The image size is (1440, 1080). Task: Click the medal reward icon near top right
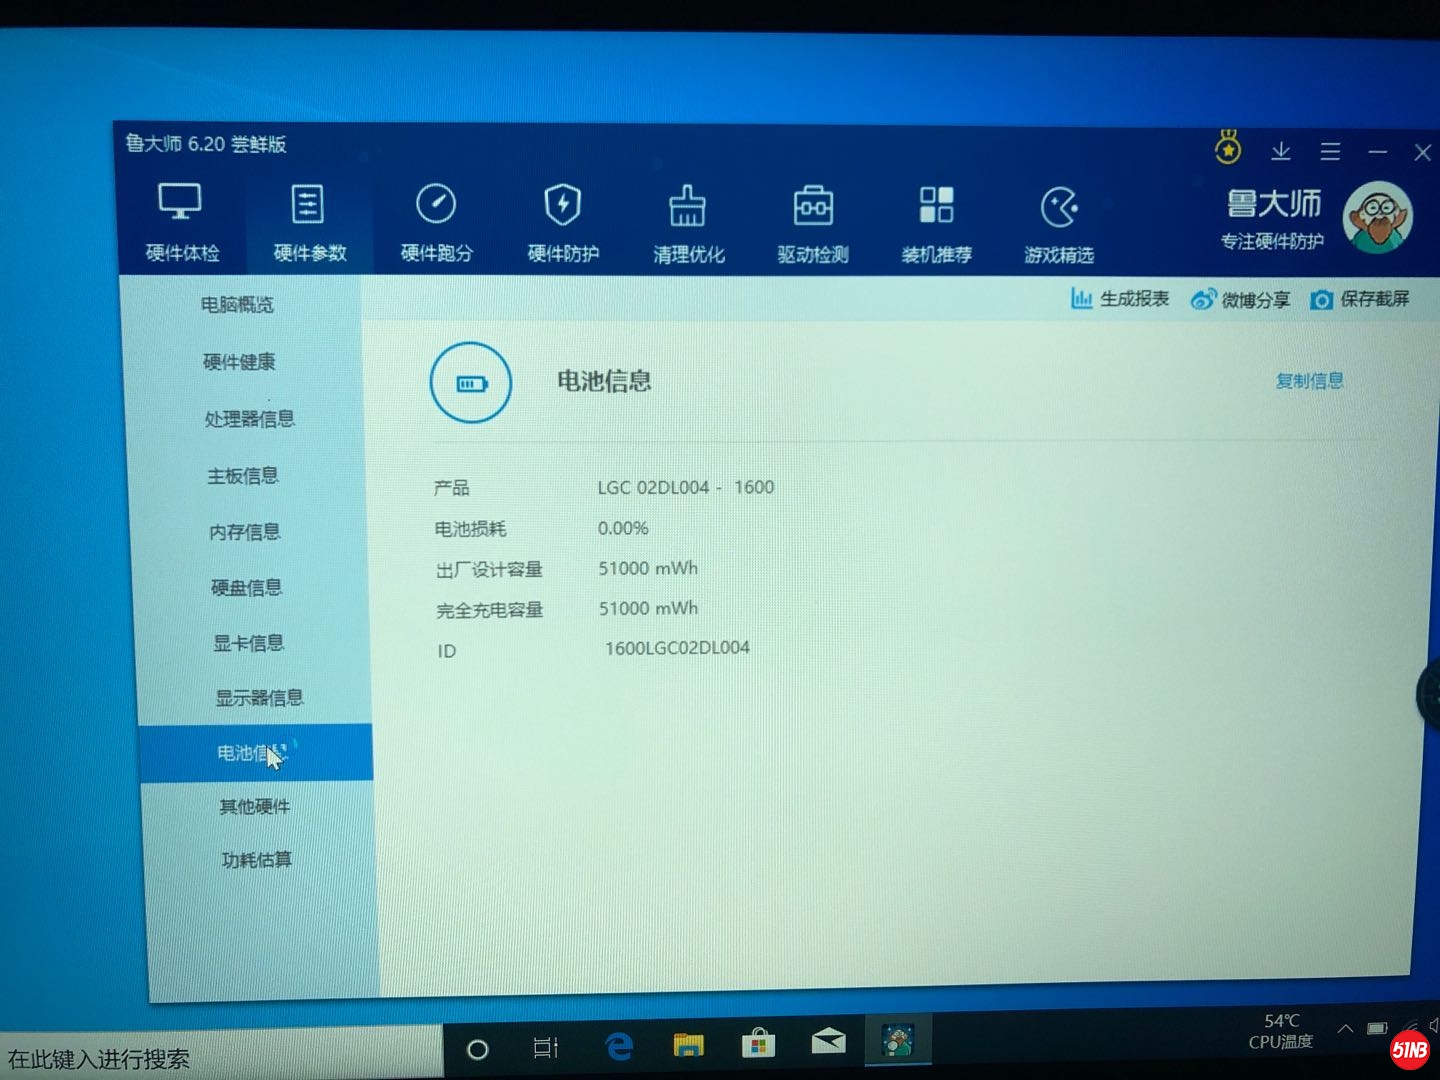(1228, 147)
